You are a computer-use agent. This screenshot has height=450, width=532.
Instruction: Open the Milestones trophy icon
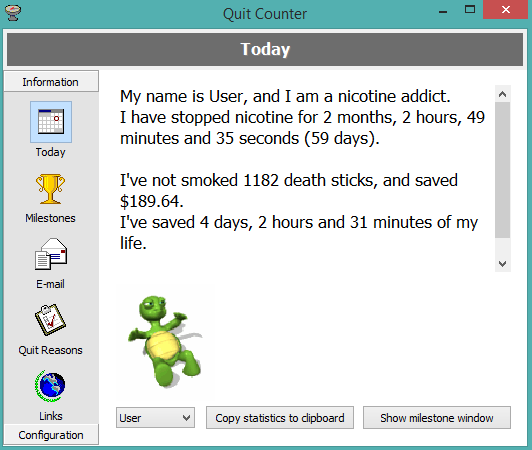point(50,189)
